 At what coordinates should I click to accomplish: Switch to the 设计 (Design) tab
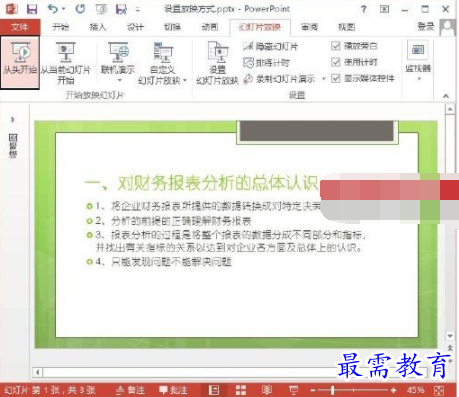(135, 27)
